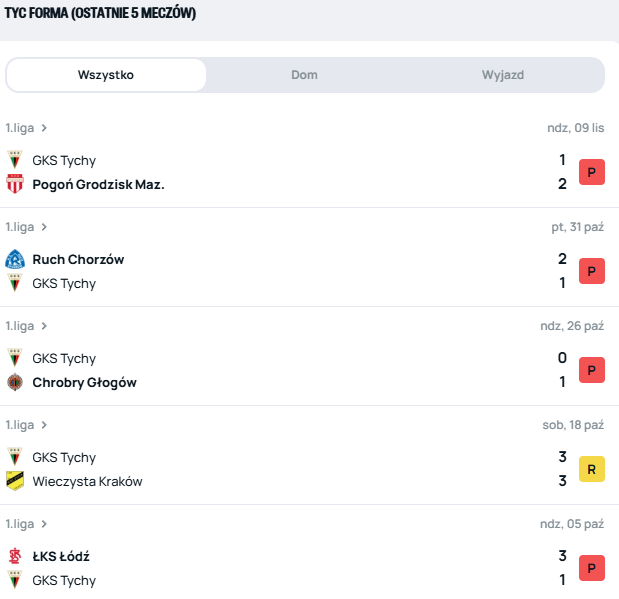This screenshot has width=619, height=599.
Task: Click the red P badge for ŁKS Łódź match
Action: coord(591,568)
